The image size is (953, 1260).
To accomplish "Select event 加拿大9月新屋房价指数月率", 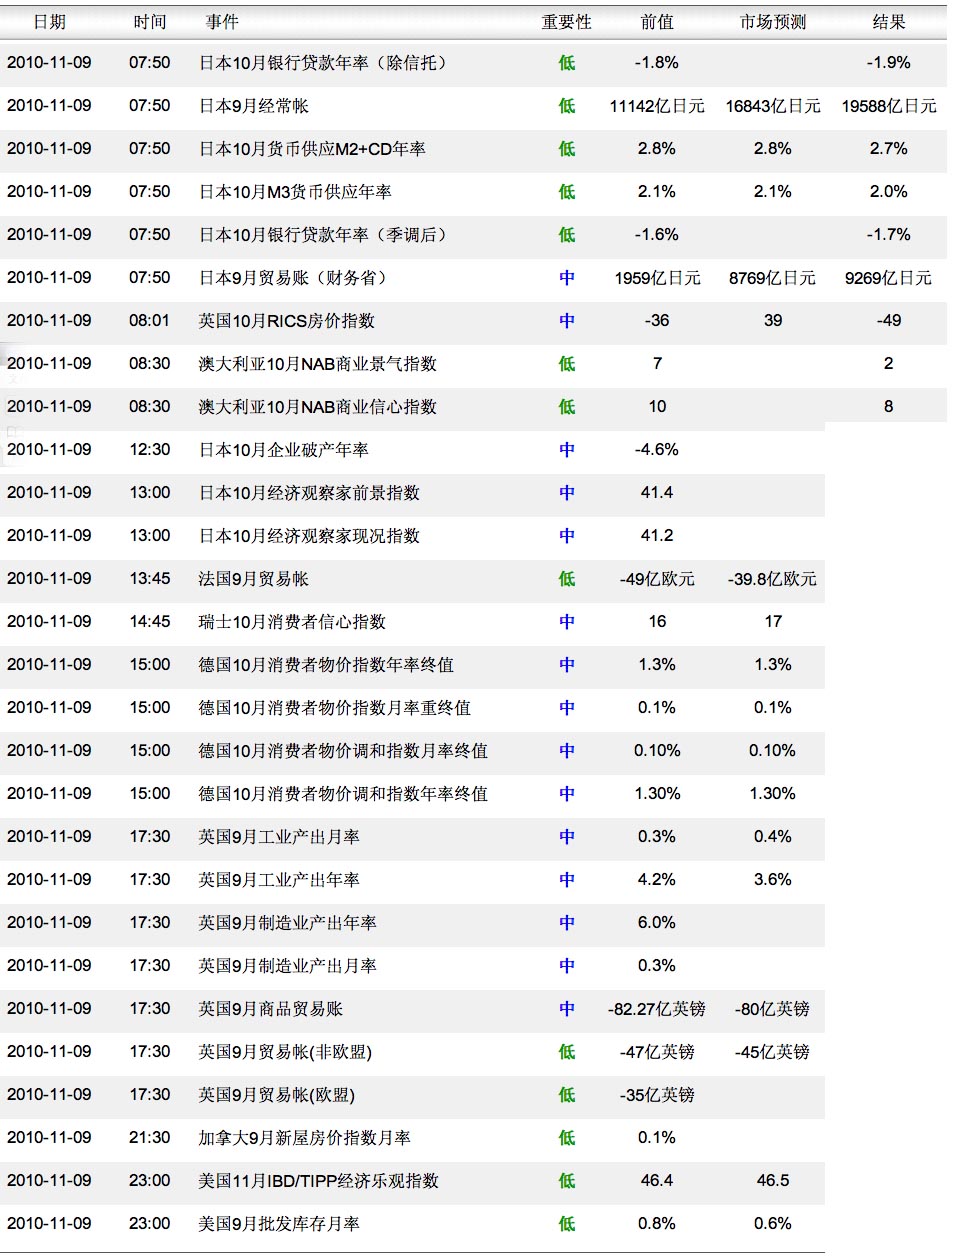I will (304, 1138).
